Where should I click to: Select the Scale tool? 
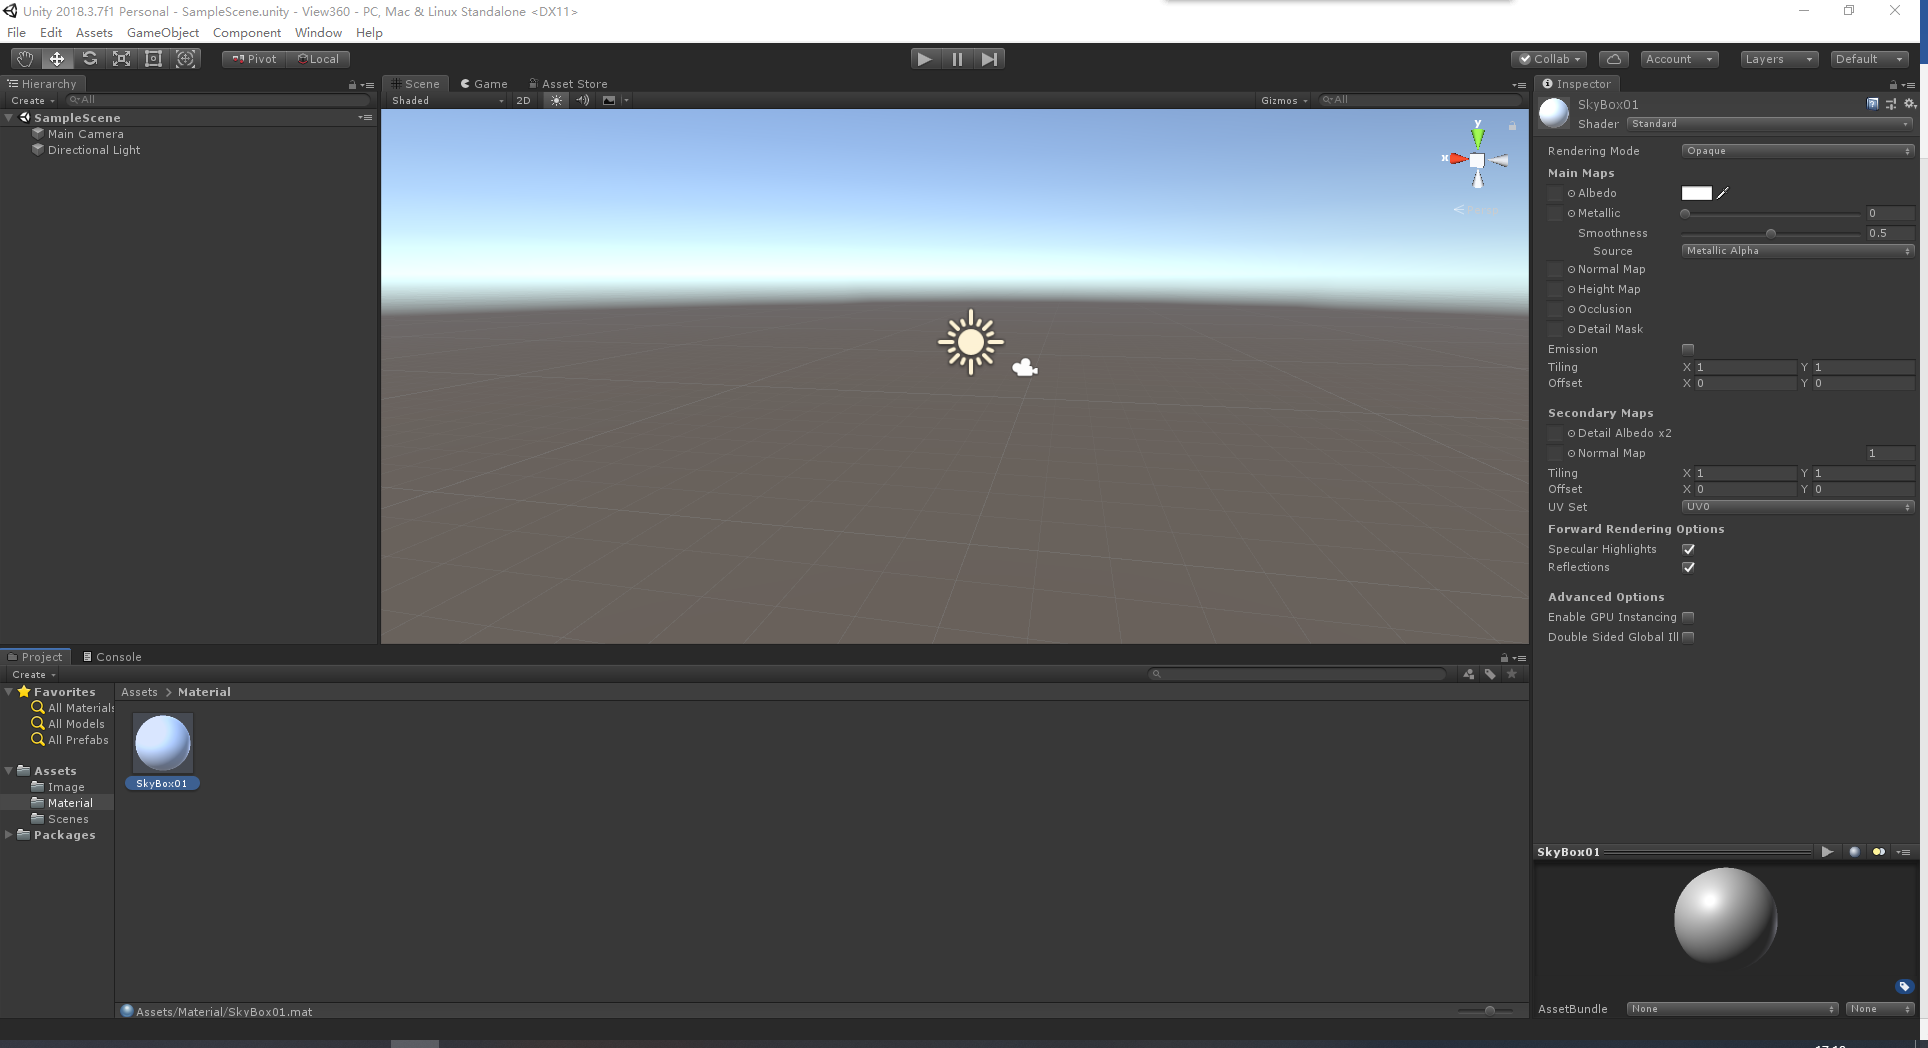121,58
